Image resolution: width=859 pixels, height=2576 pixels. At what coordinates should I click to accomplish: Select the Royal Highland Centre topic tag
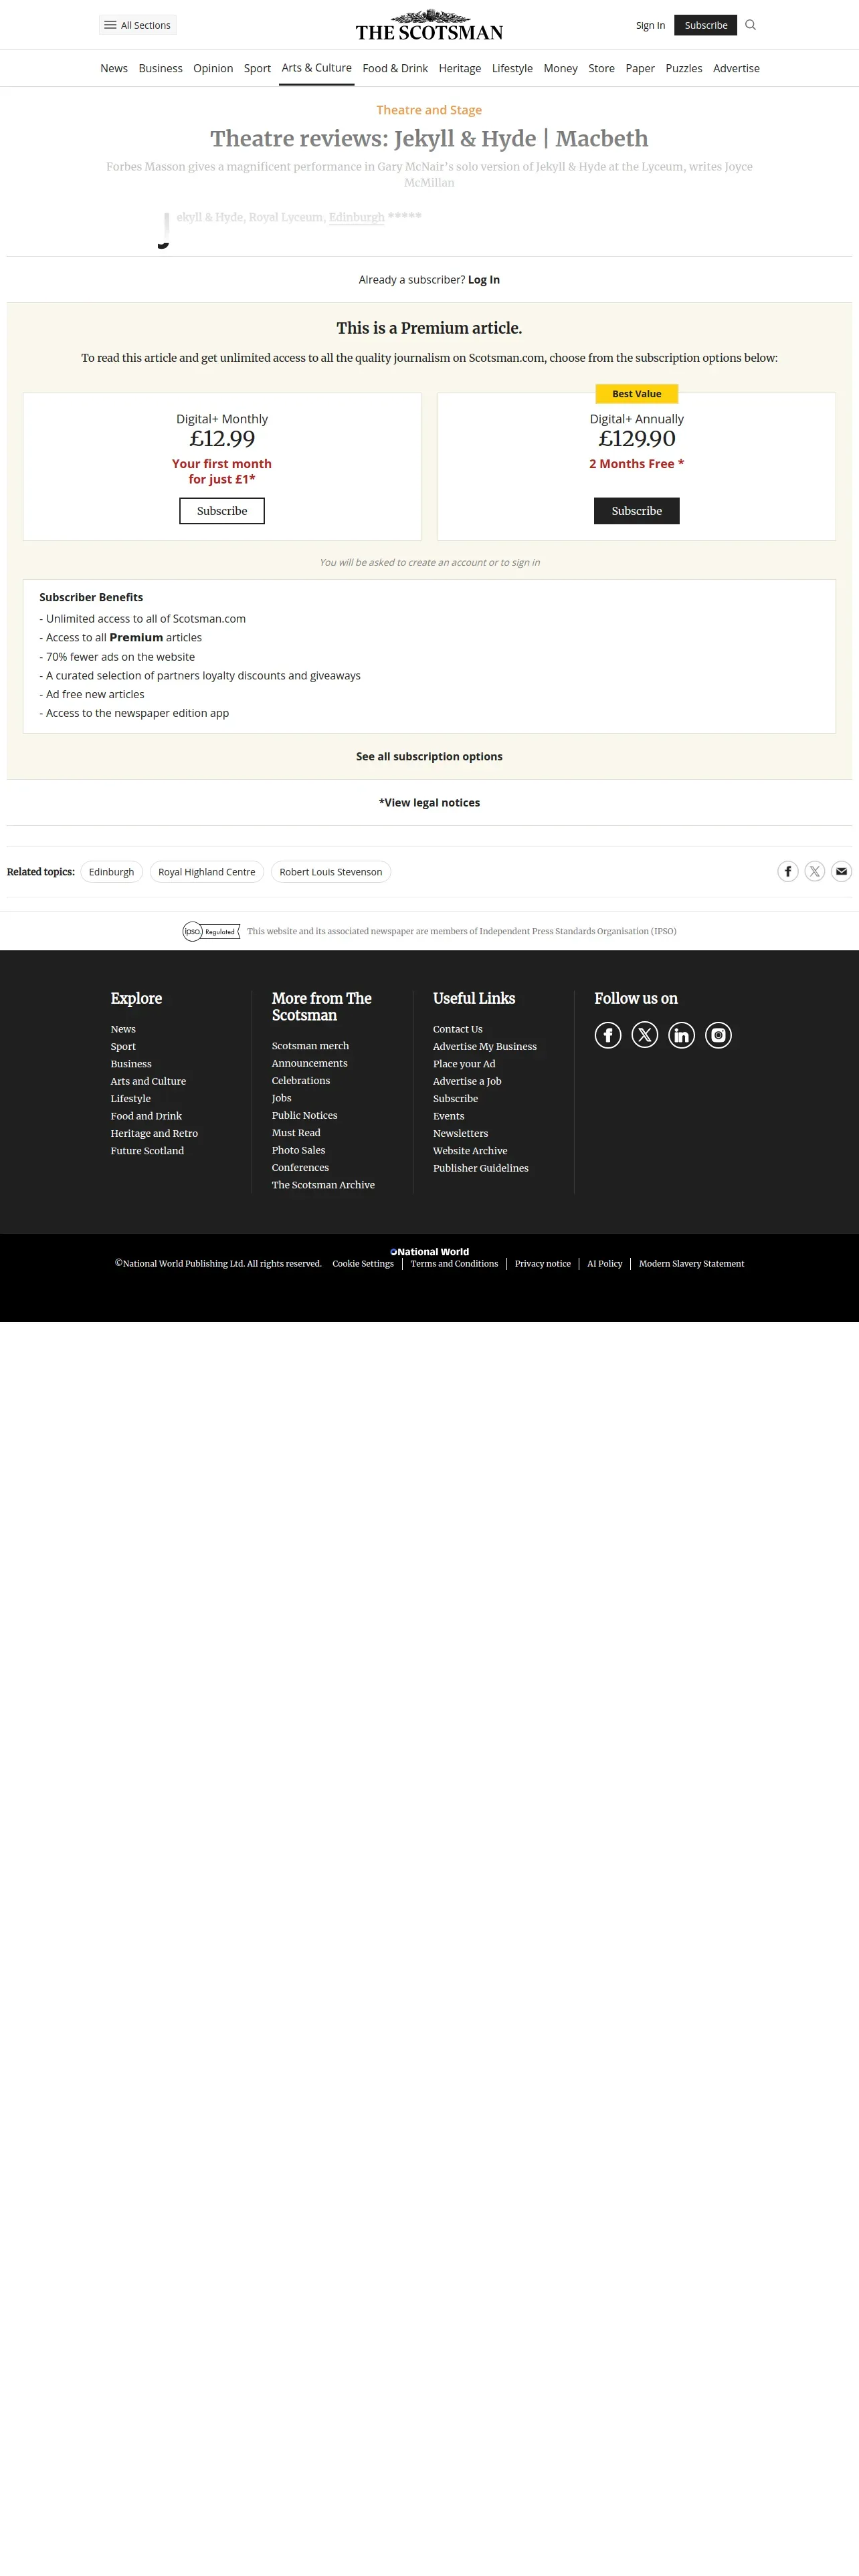pyautogui.click(x=207, y=872)
